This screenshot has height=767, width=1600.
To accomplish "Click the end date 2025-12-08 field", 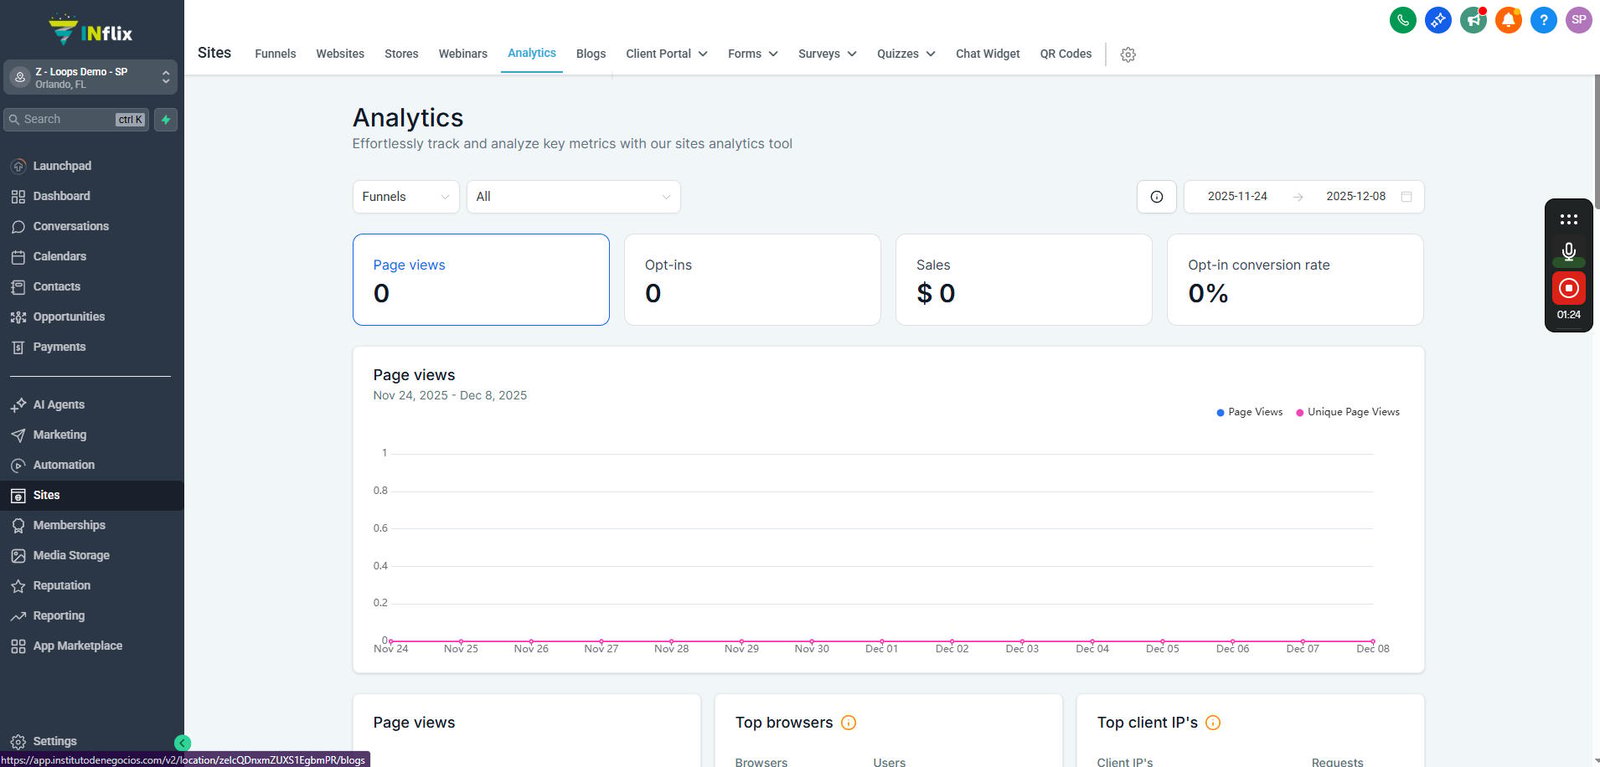I will (1356, 197).
